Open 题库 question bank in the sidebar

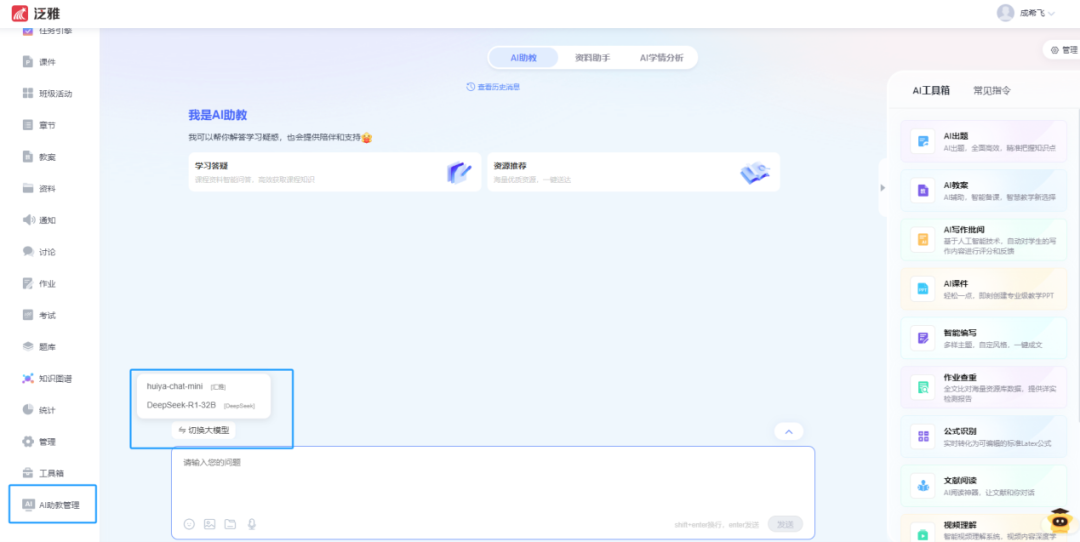click(x=39, y=346)
